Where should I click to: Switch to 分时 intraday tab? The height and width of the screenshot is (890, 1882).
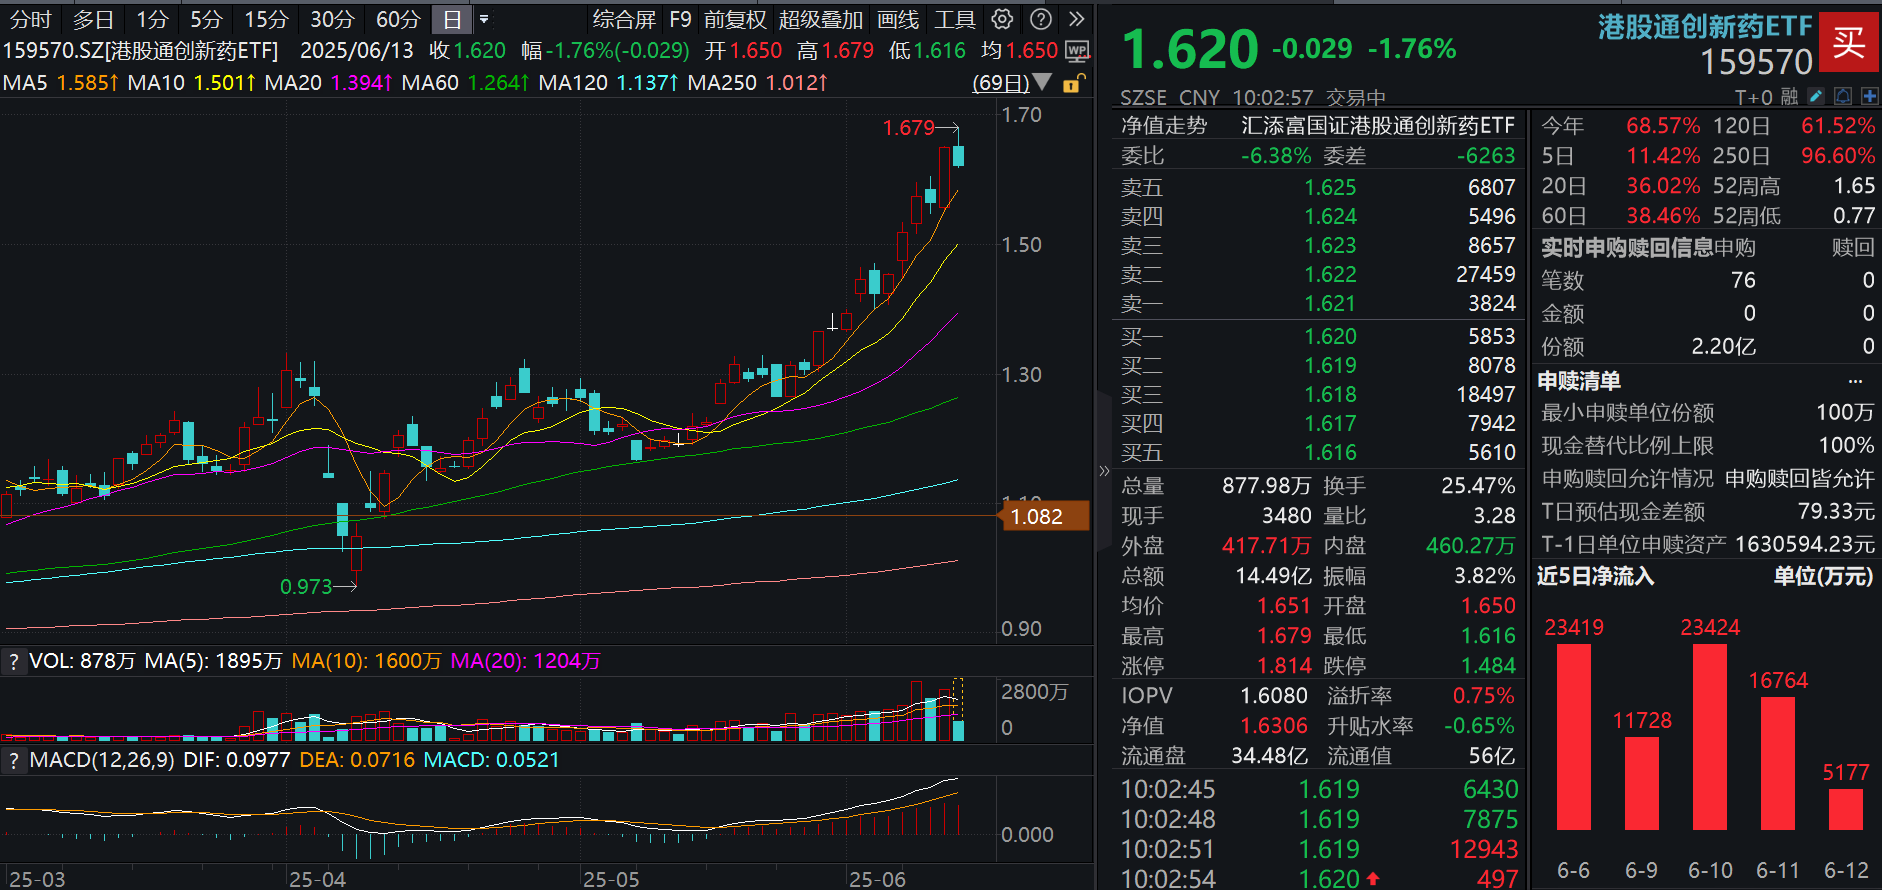pos(30,19)
